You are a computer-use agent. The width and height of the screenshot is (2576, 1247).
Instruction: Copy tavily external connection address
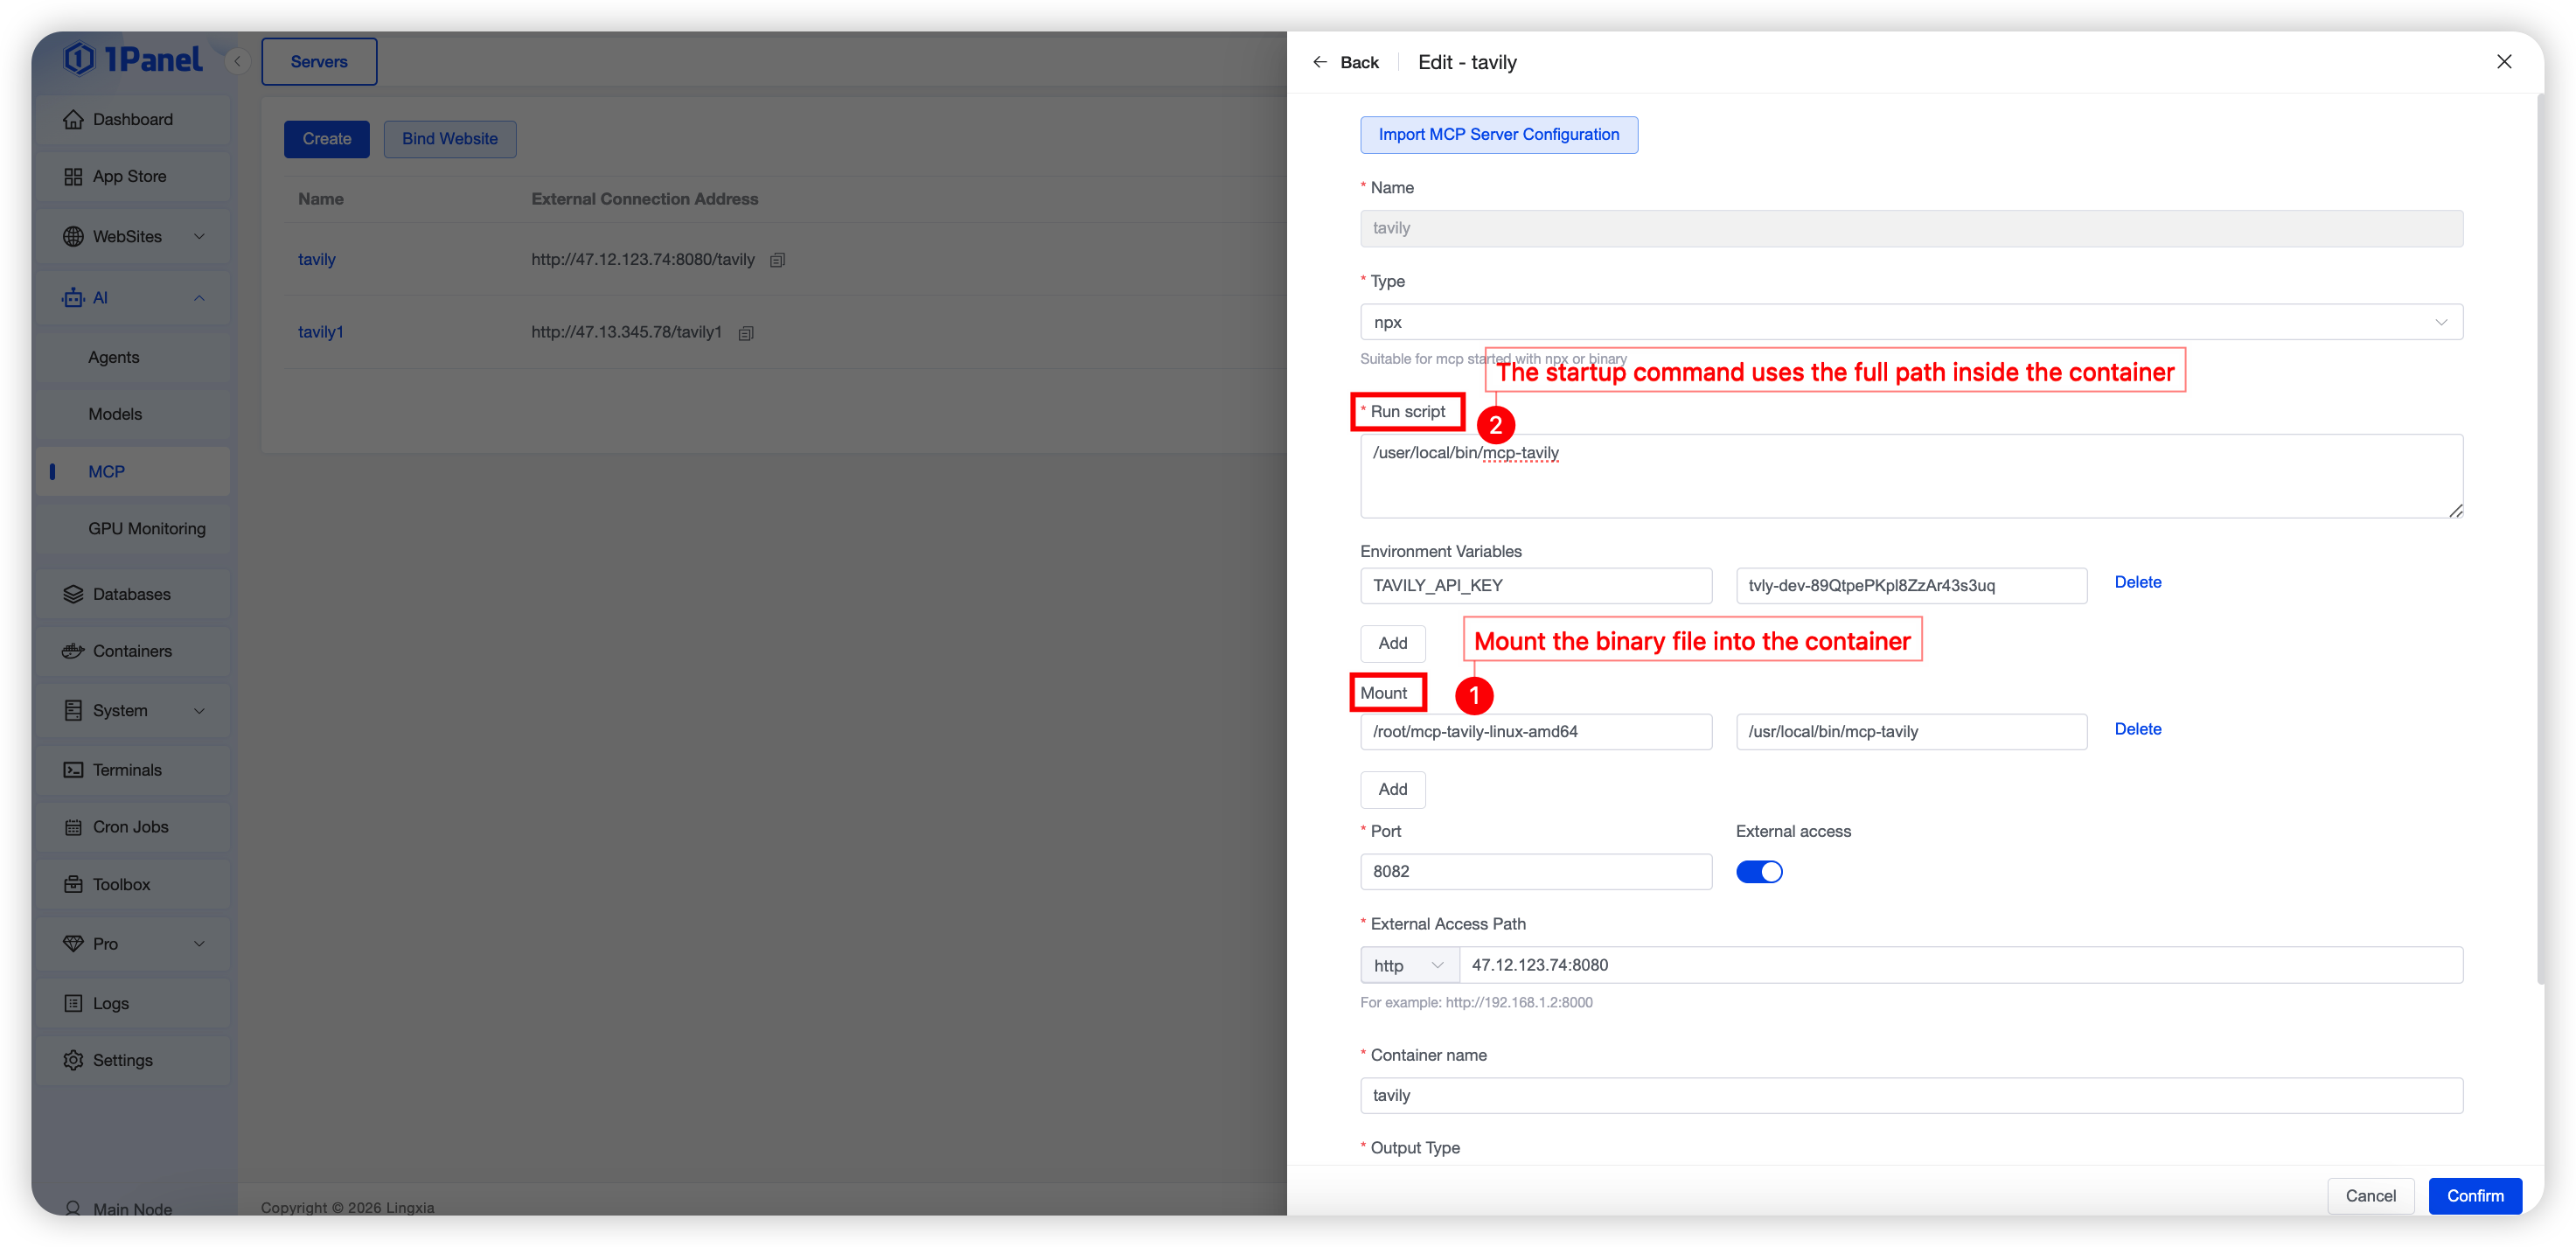[777, 260]
